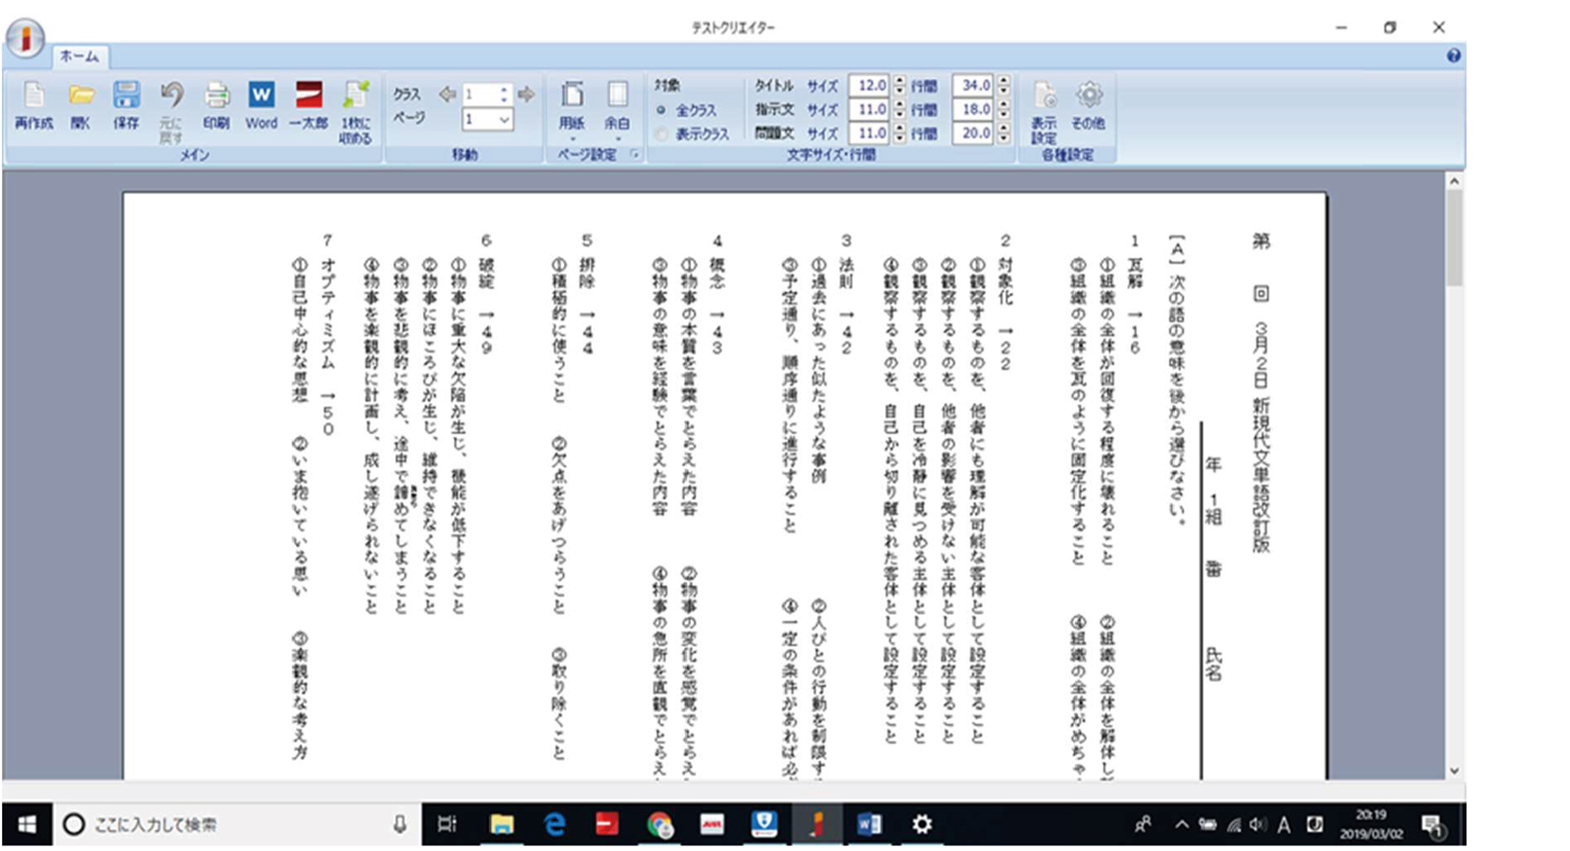Open the ページ設定 dialog launcher
1570x851 pixels.
pyautogui.click(x=635, y=155)
